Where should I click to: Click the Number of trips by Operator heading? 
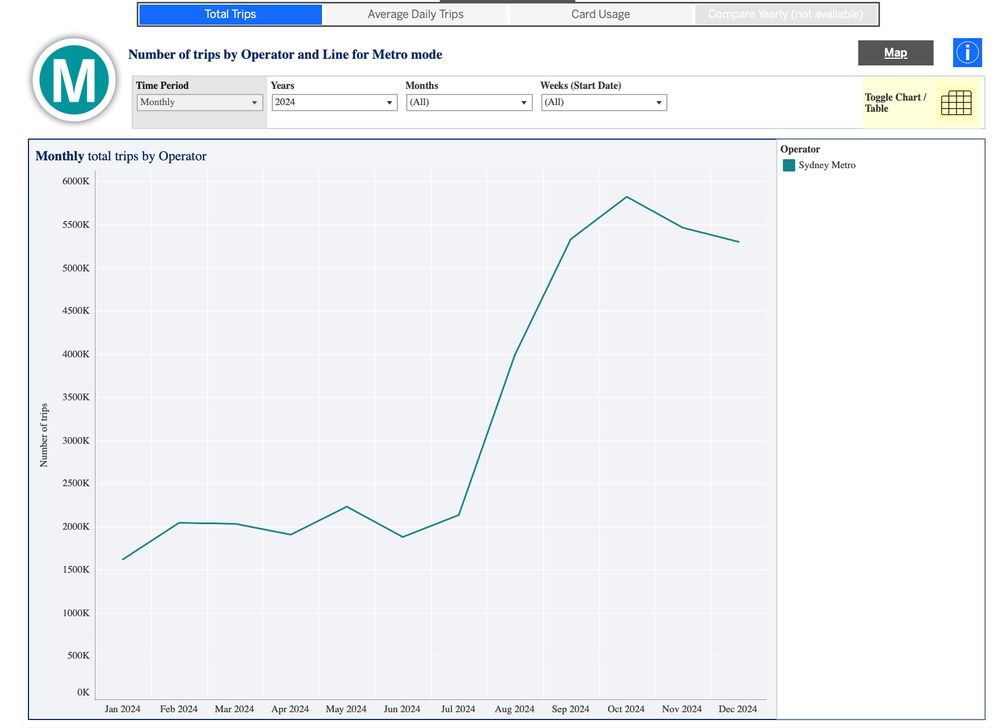pyautogui.click(x=285, y=55)
